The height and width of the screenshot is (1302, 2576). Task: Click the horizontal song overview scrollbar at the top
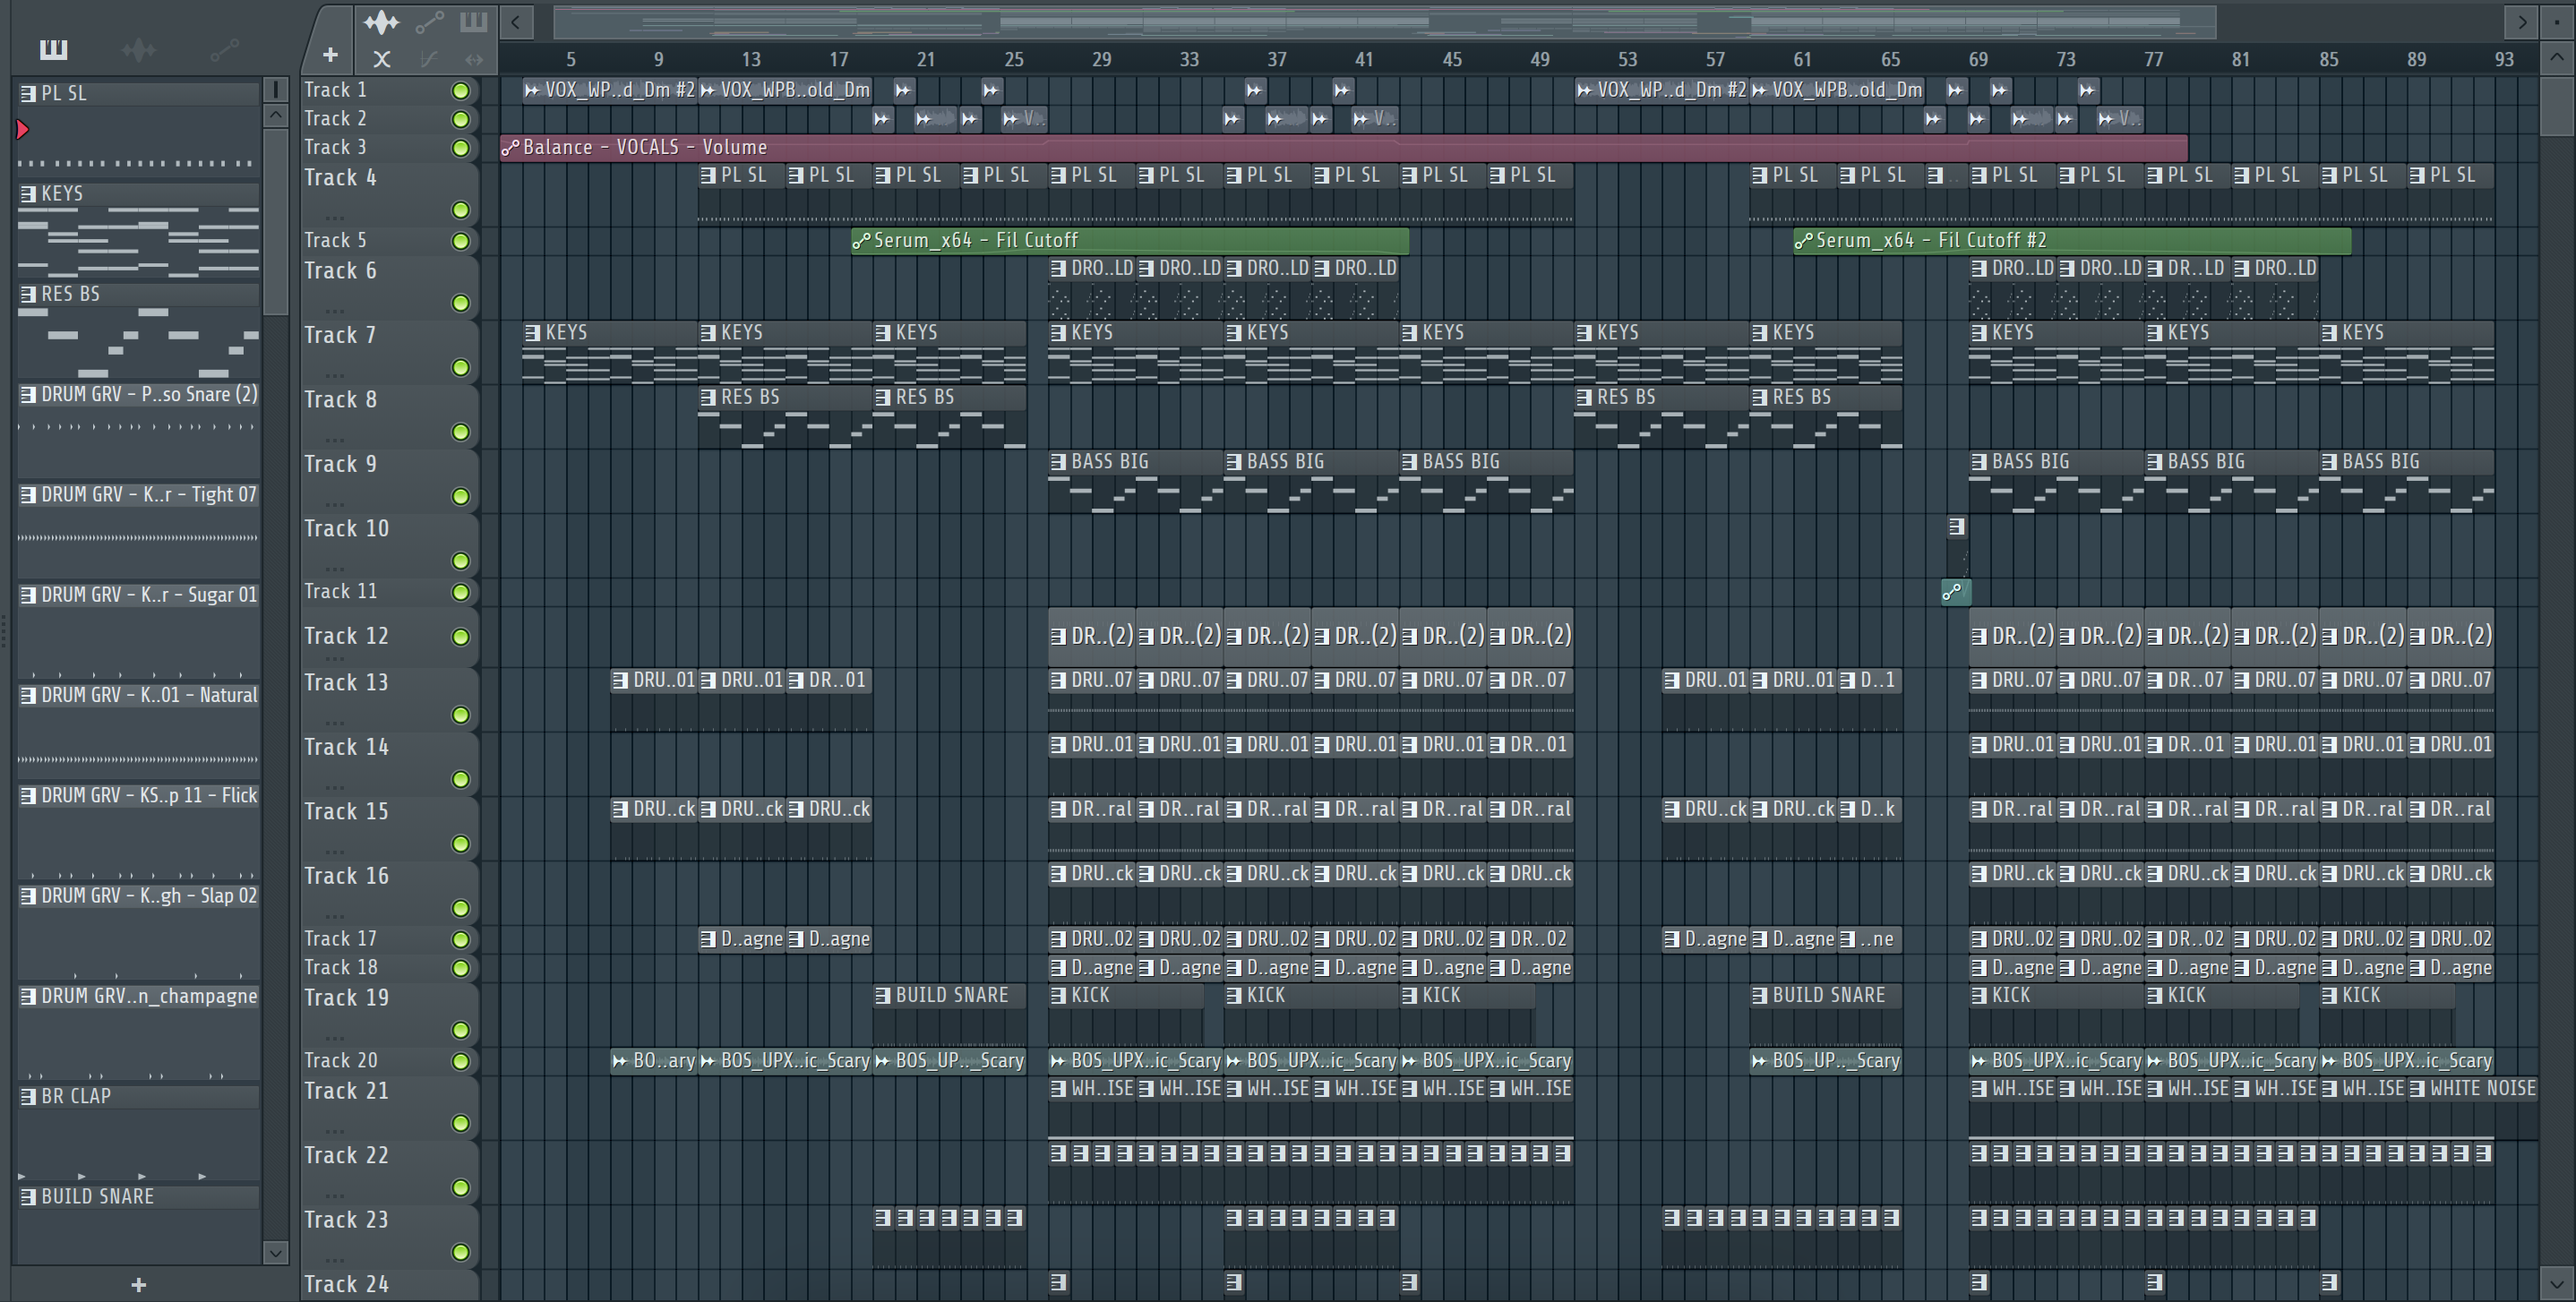point(1385,21)
